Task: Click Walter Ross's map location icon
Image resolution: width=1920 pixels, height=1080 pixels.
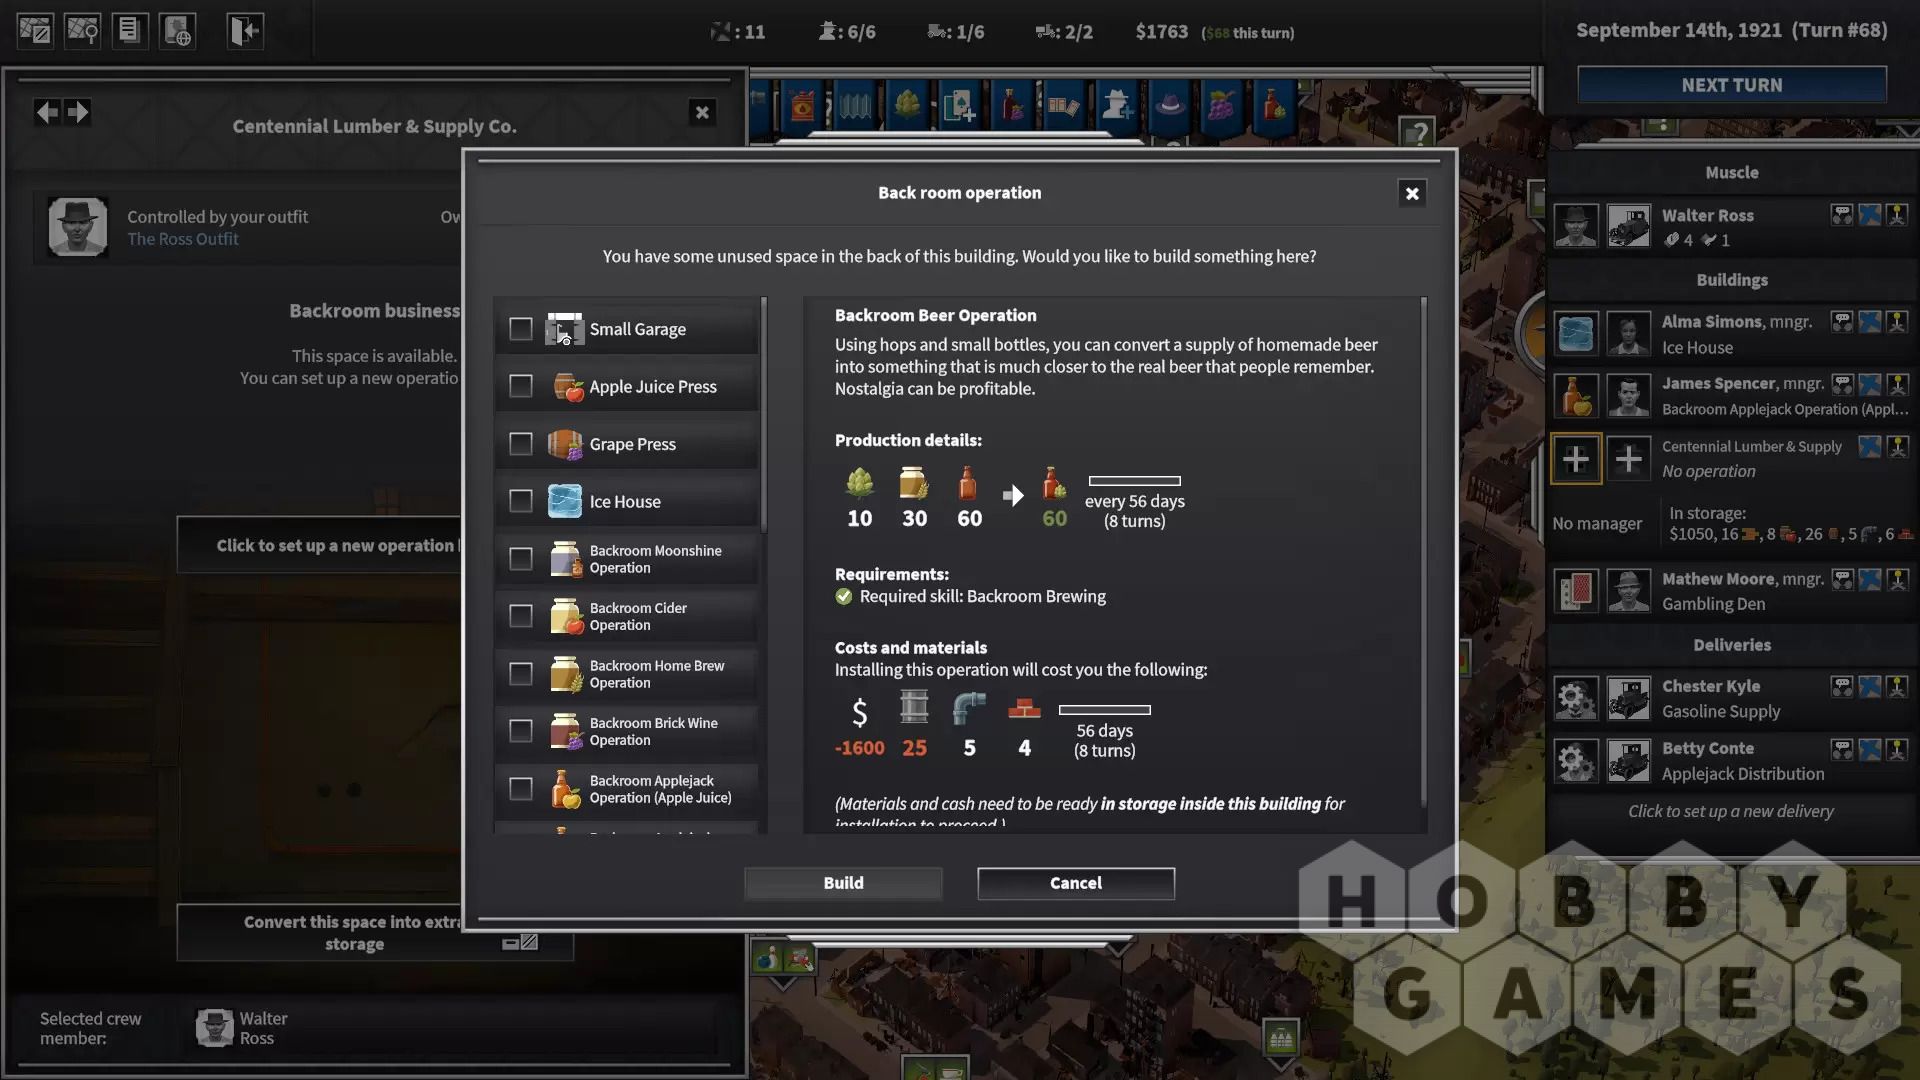Action: click(x=1869, y=214)
